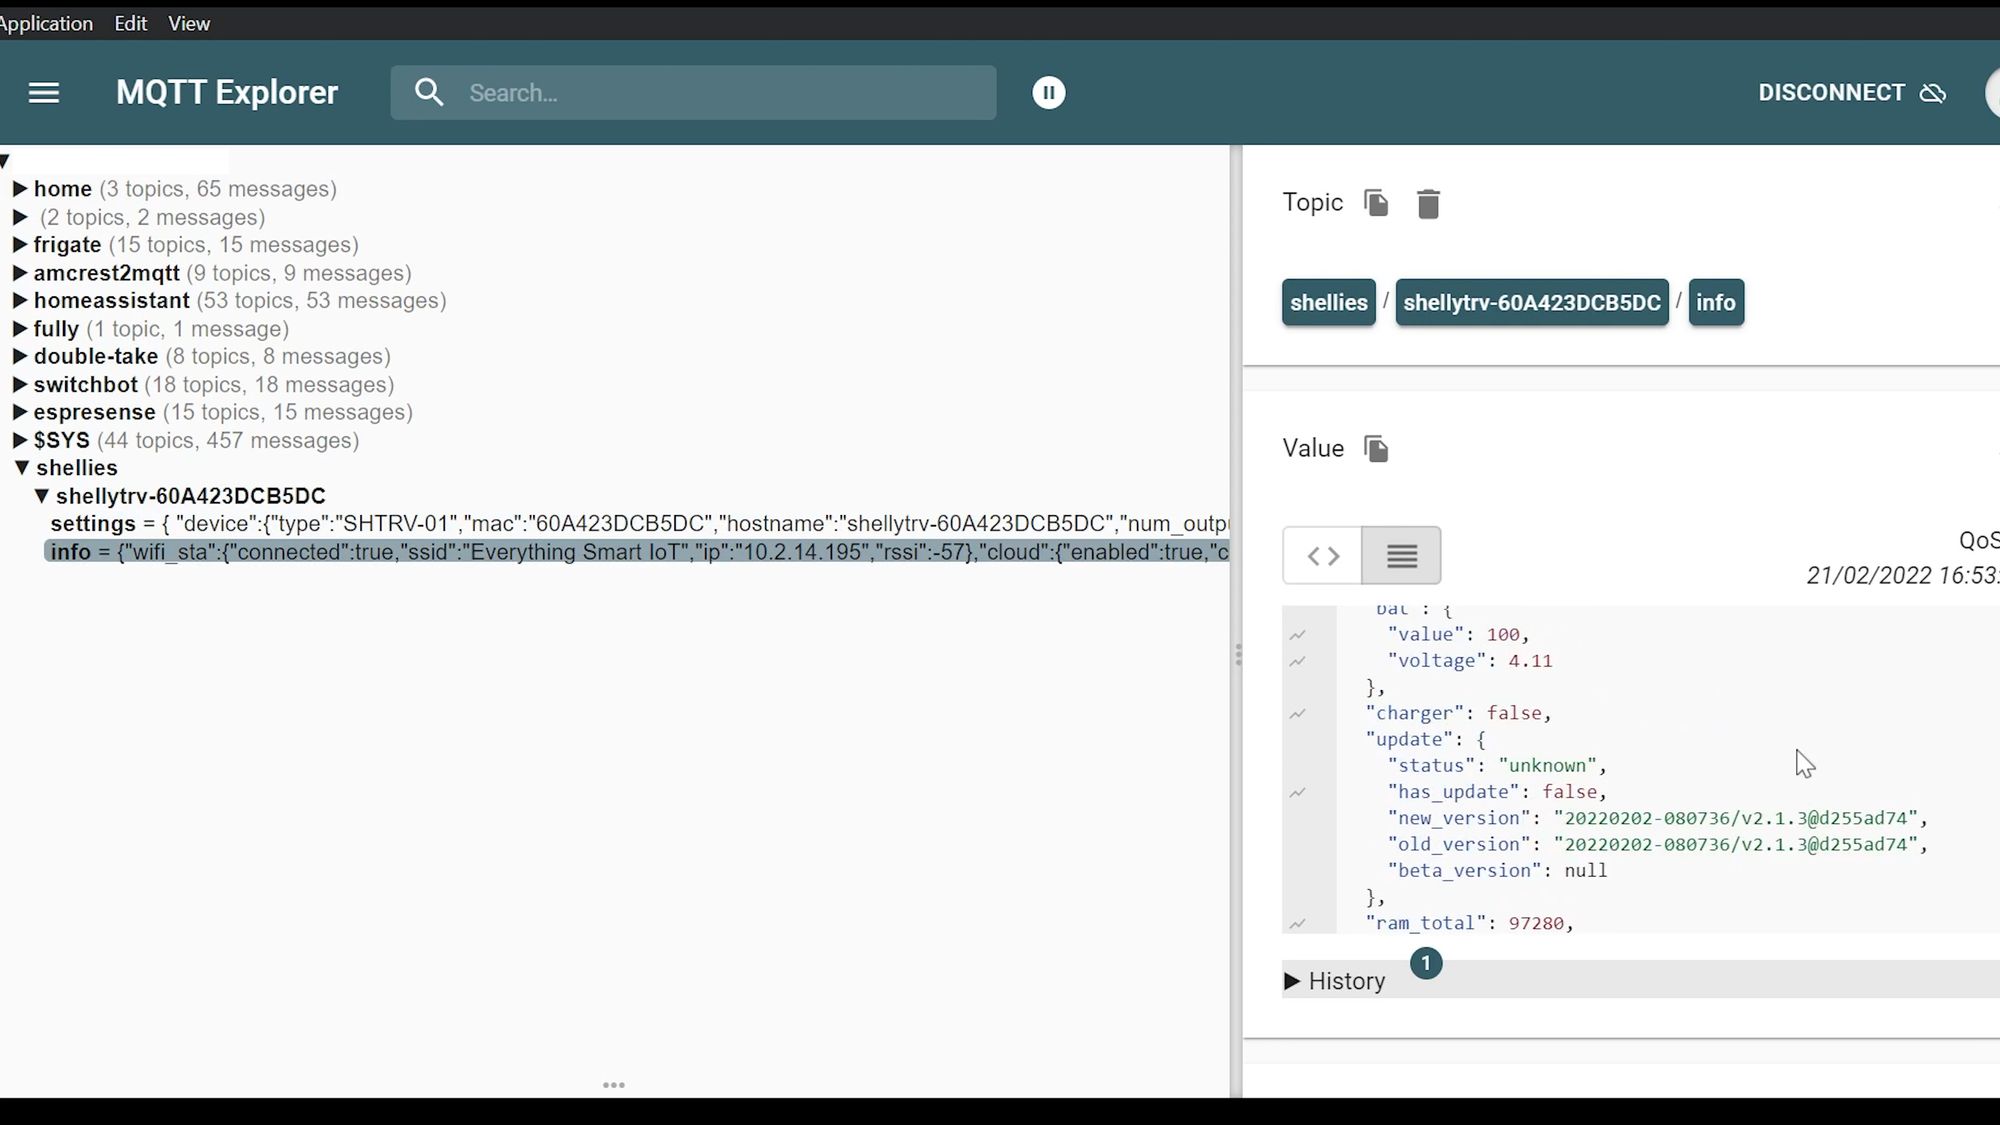The height and width of the screenshot is (1125, 2000).
Task: Open the hamburger navigation menu
Action: [x=44, y=93]
